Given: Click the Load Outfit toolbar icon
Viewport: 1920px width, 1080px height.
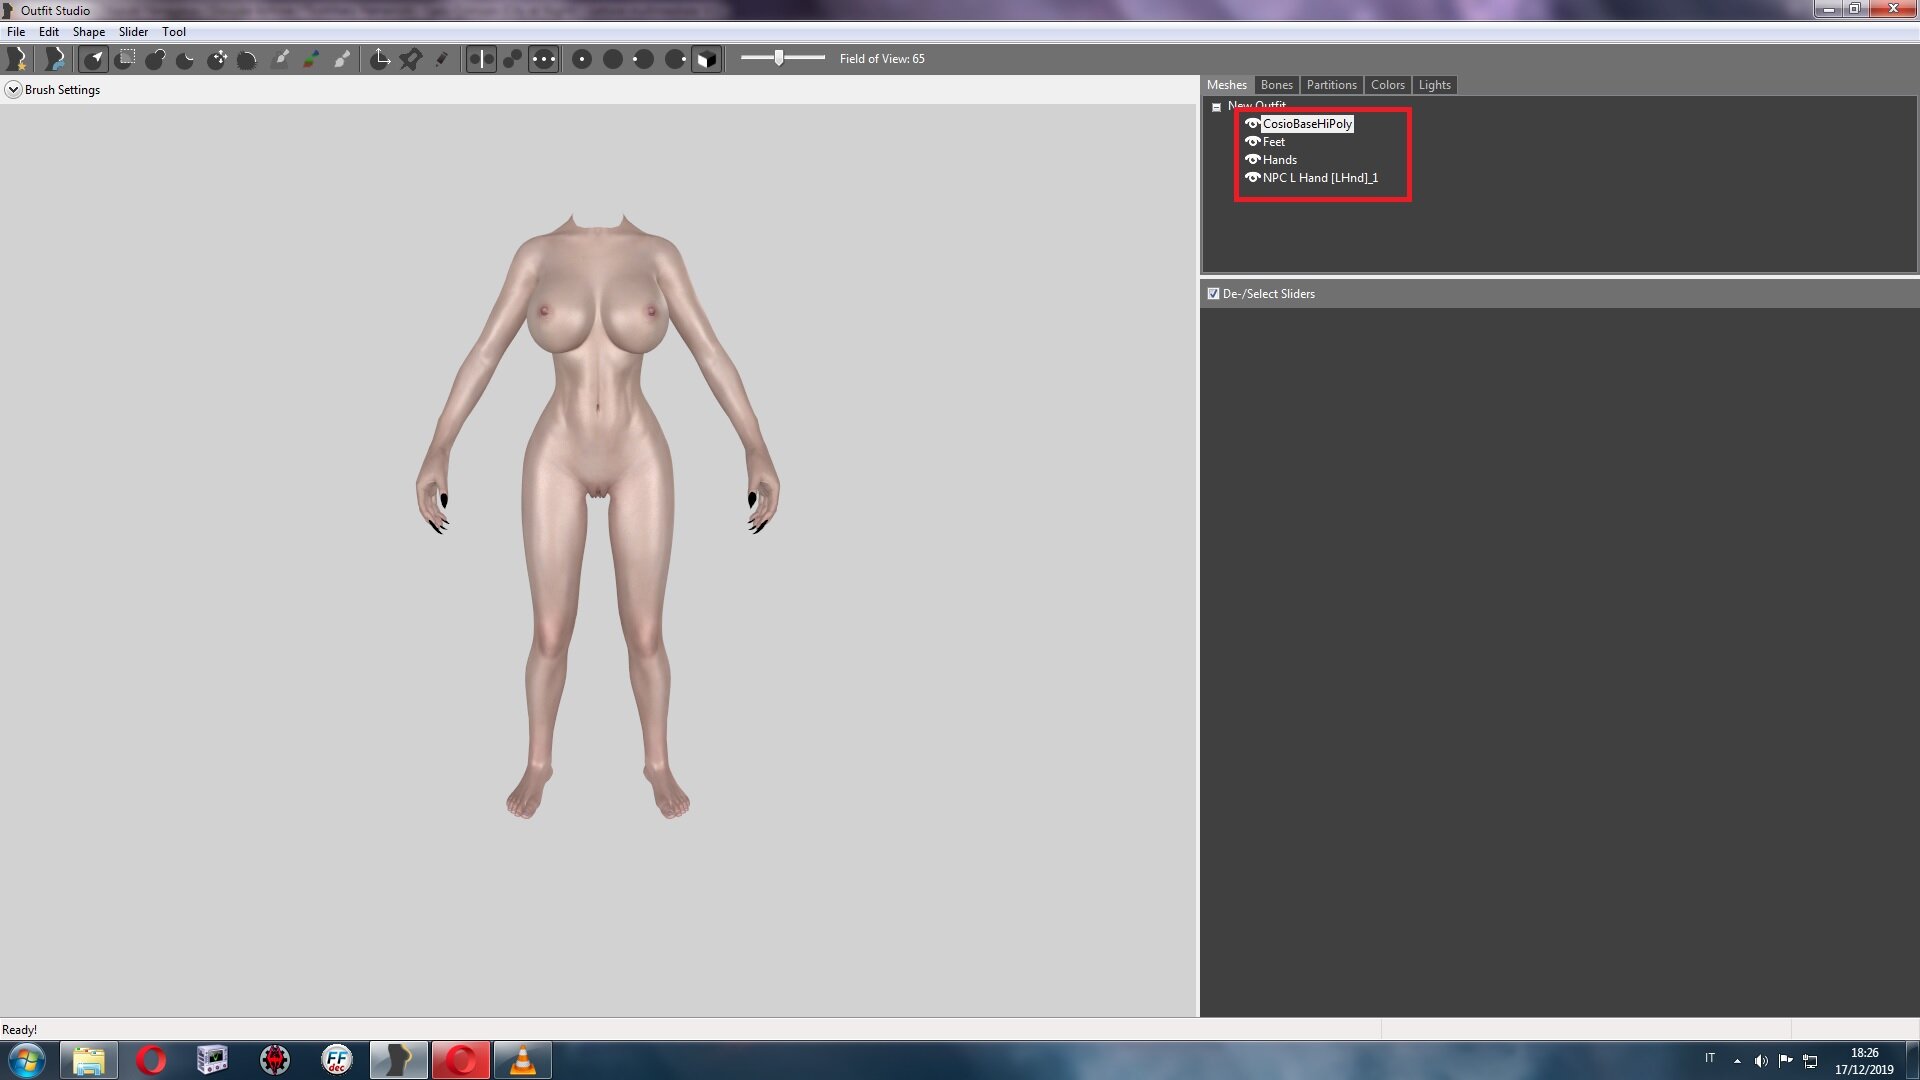Looking at the screenshot, I should [55, 59].
